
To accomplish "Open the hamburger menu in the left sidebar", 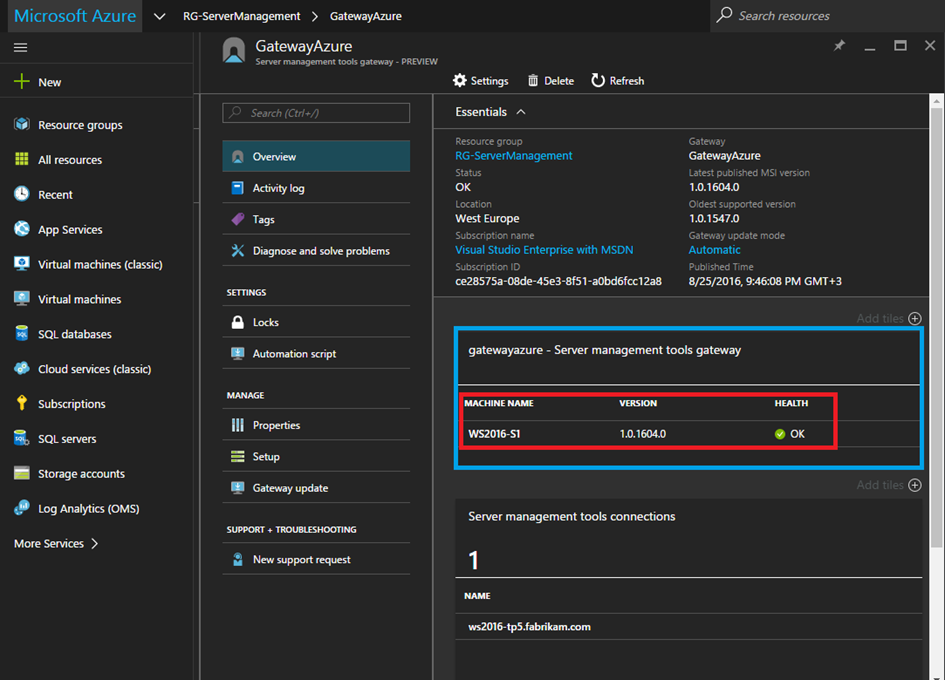I will tap(20, 48).
